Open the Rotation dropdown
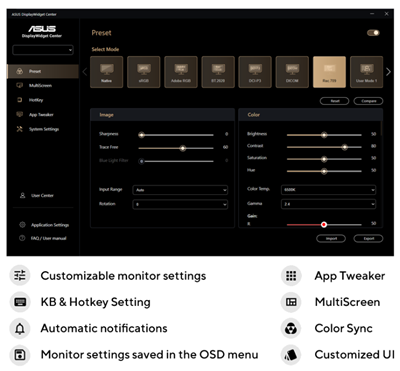The image size is (400, 371). click(x=180, y=204)
